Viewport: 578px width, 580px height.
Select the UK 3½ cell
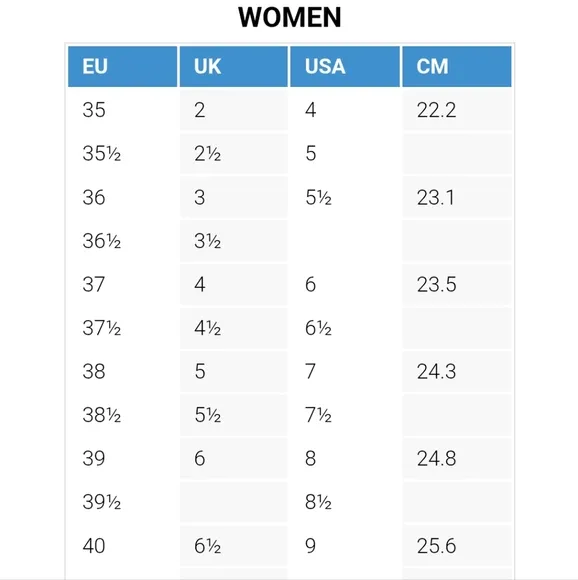(x=234, y=241)
